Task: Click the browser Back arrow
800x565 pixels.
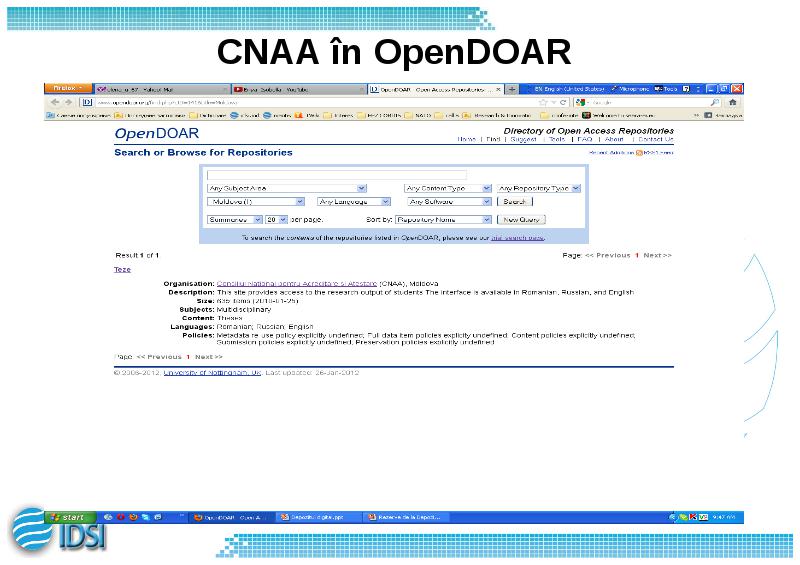Action: pos(55,103)
